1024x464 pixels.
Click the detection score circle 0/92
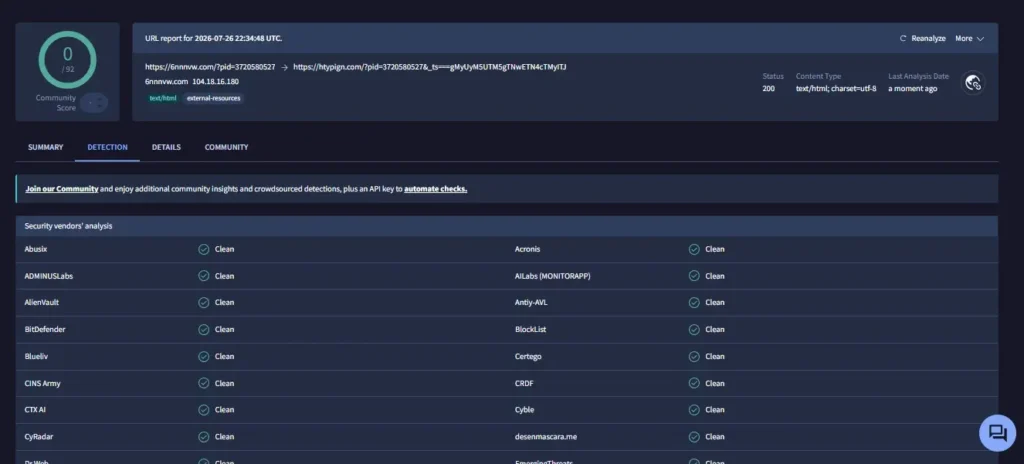[67, 59]
